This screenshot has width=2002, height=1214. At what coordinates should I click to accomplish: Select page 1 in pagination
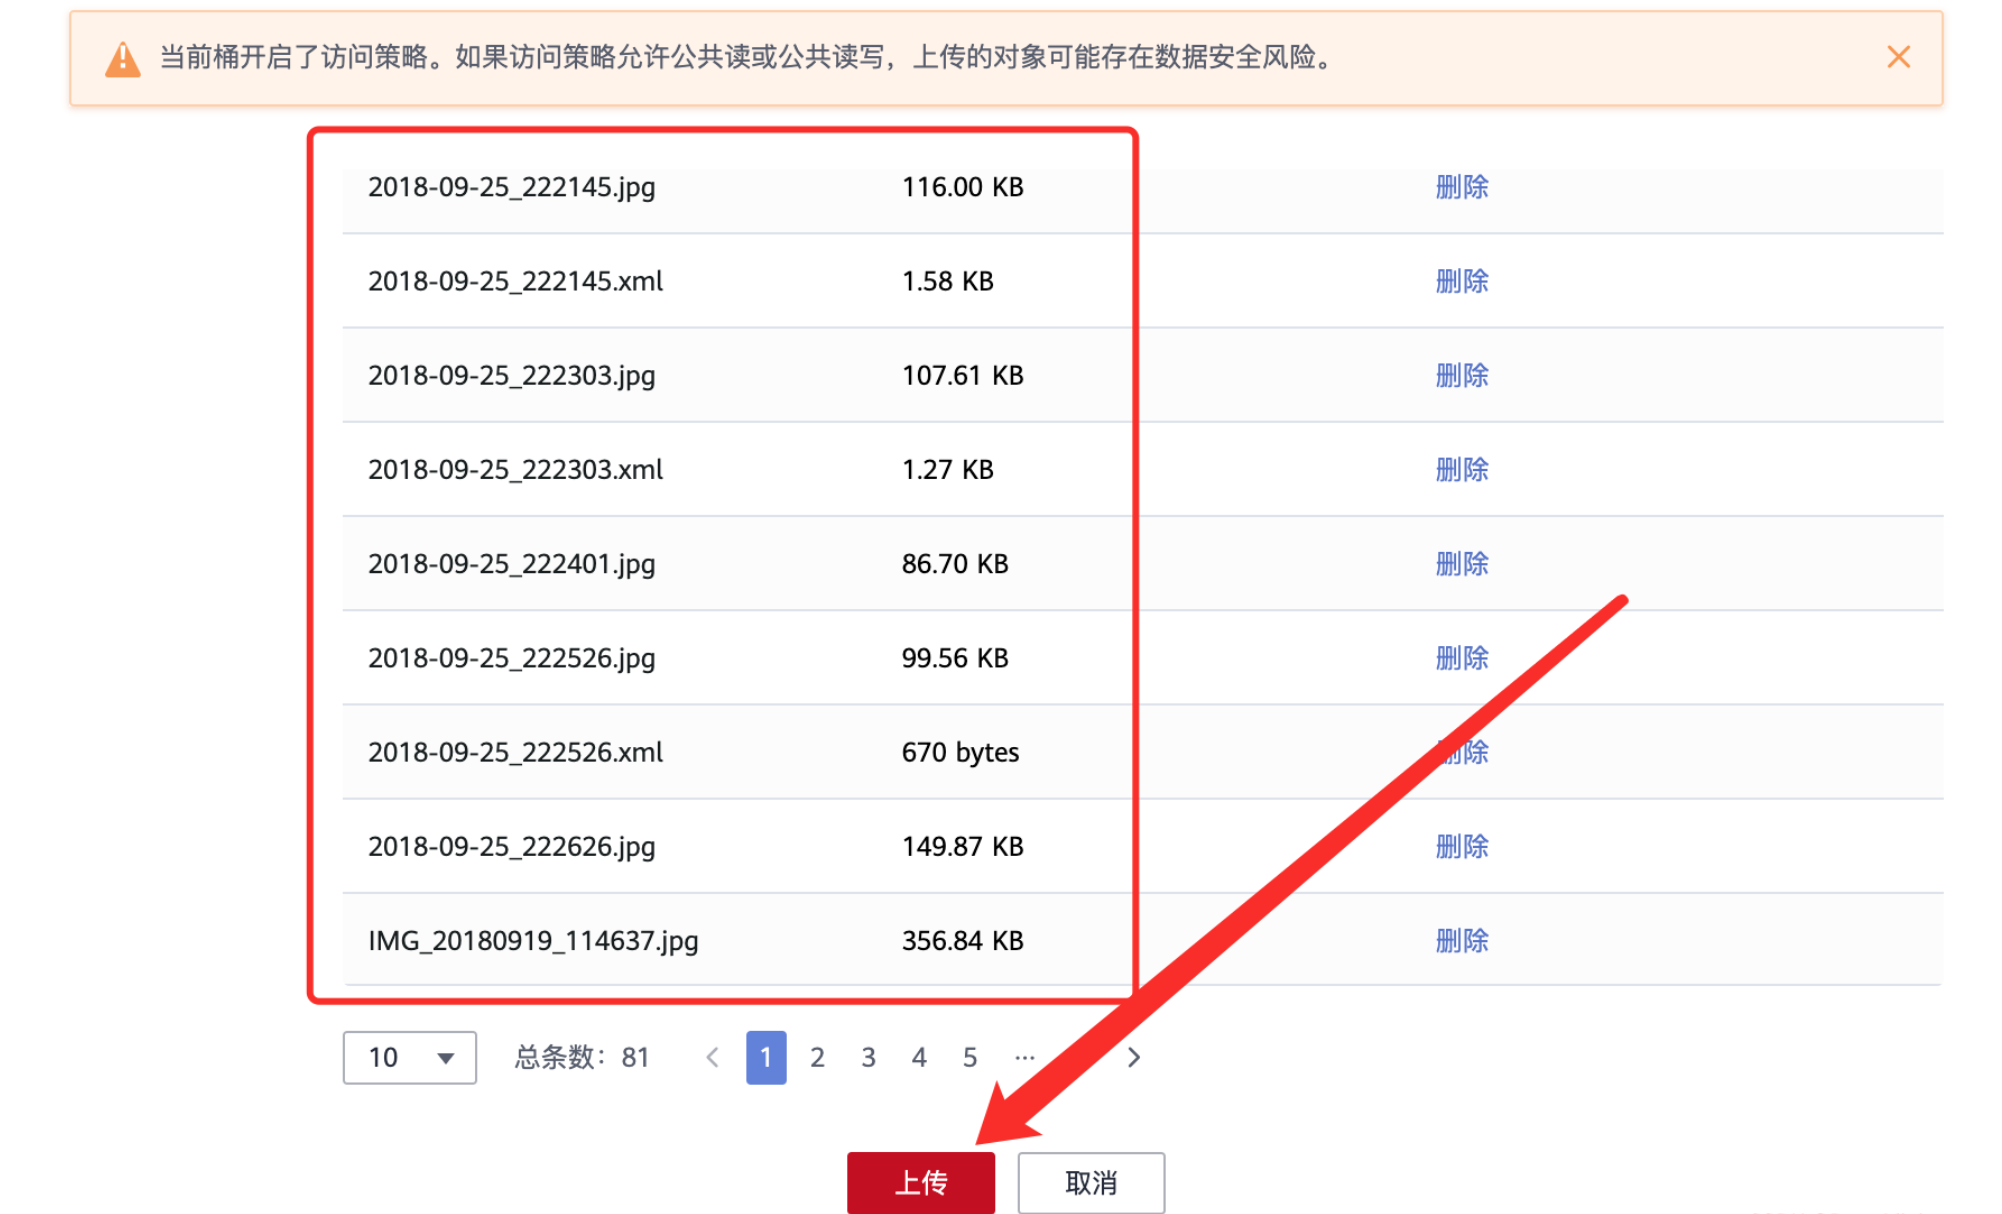[x=766, y=1057]
